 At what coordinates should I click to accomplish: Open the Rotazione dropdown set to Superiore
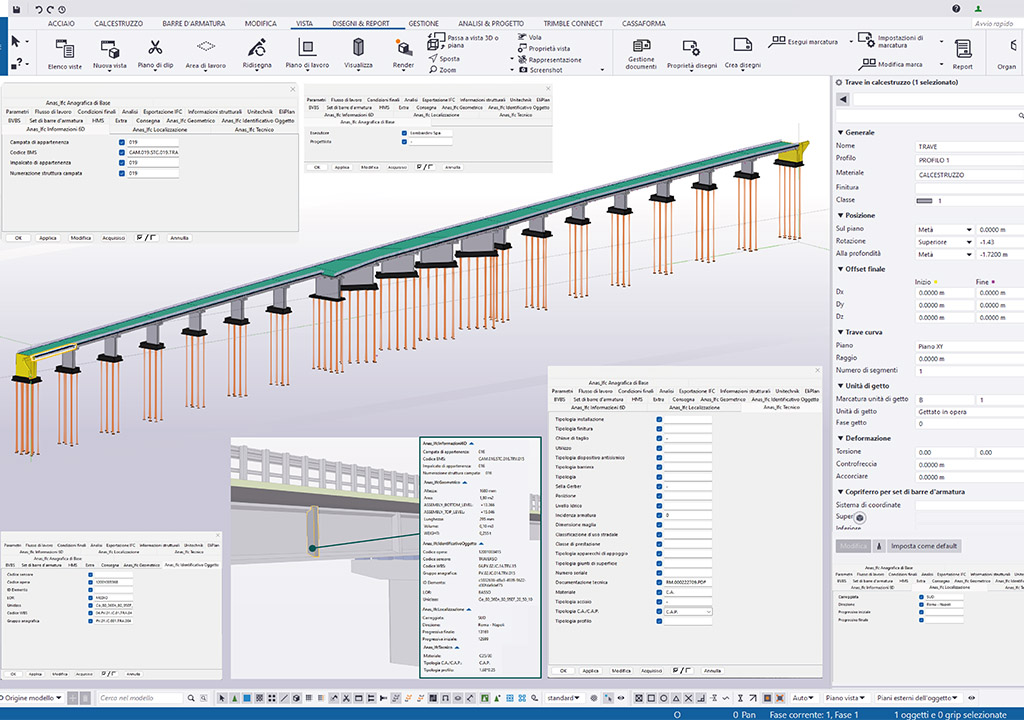click(944, 242)
